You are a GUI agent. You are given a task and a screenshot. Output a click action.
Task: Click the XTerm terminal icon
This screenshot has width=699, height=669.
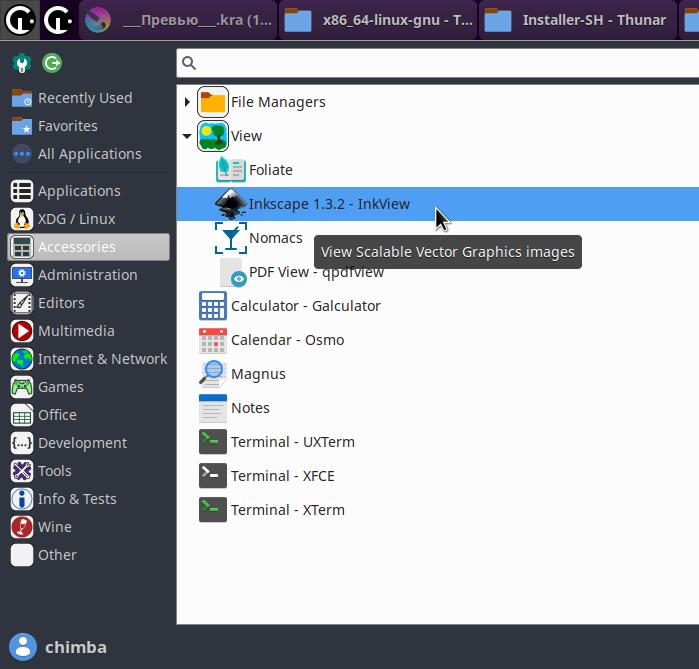[x=213, y=509]
